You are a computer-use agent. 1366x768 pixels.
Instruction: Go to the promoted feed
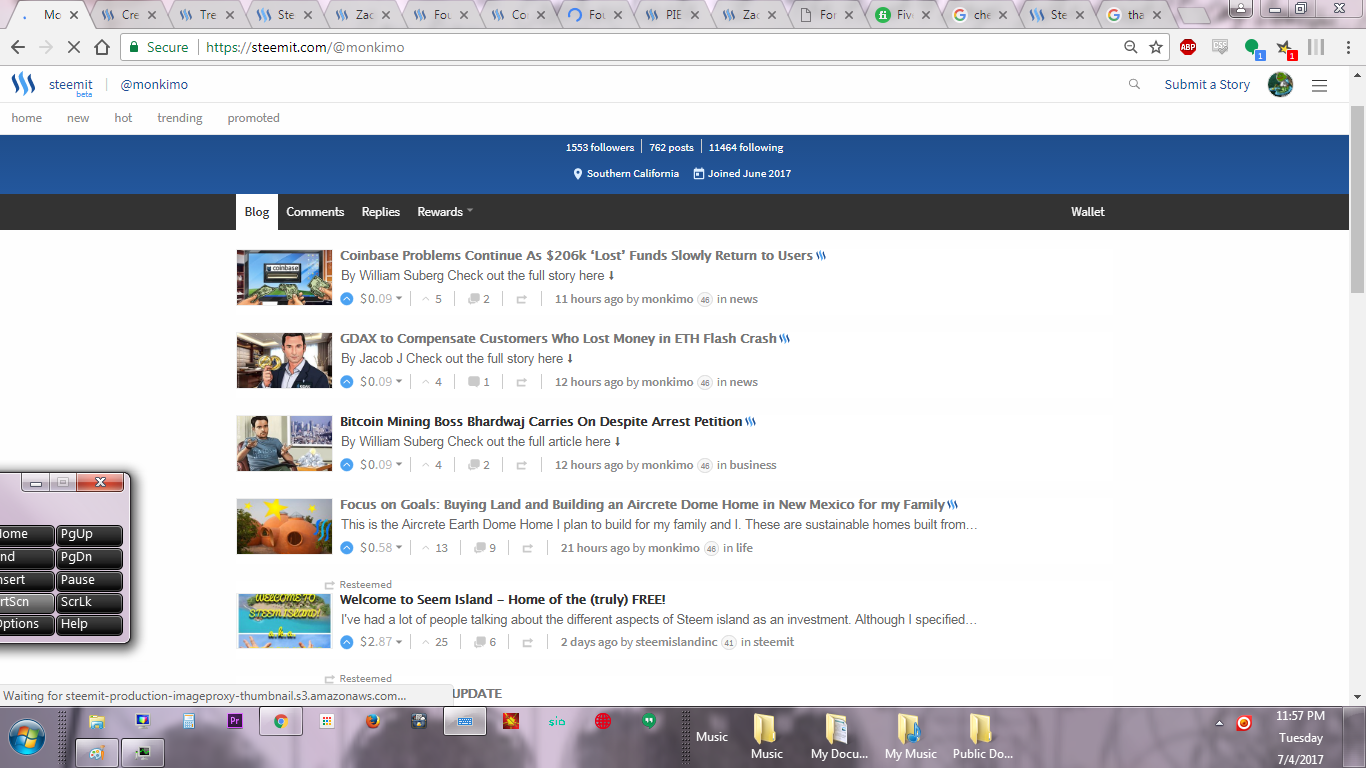pyautogui.click(x=253, y=118)
